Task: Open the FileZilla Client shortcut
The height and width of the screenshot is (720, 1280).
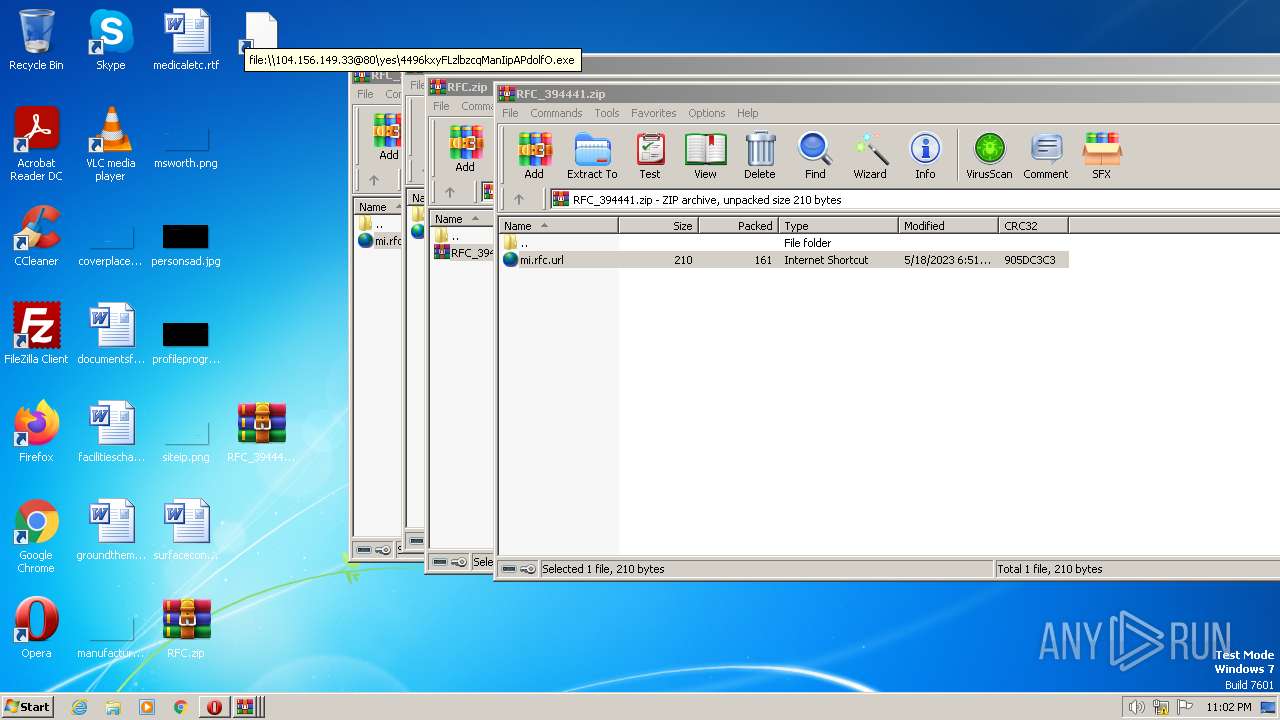Action: (36, 335)
